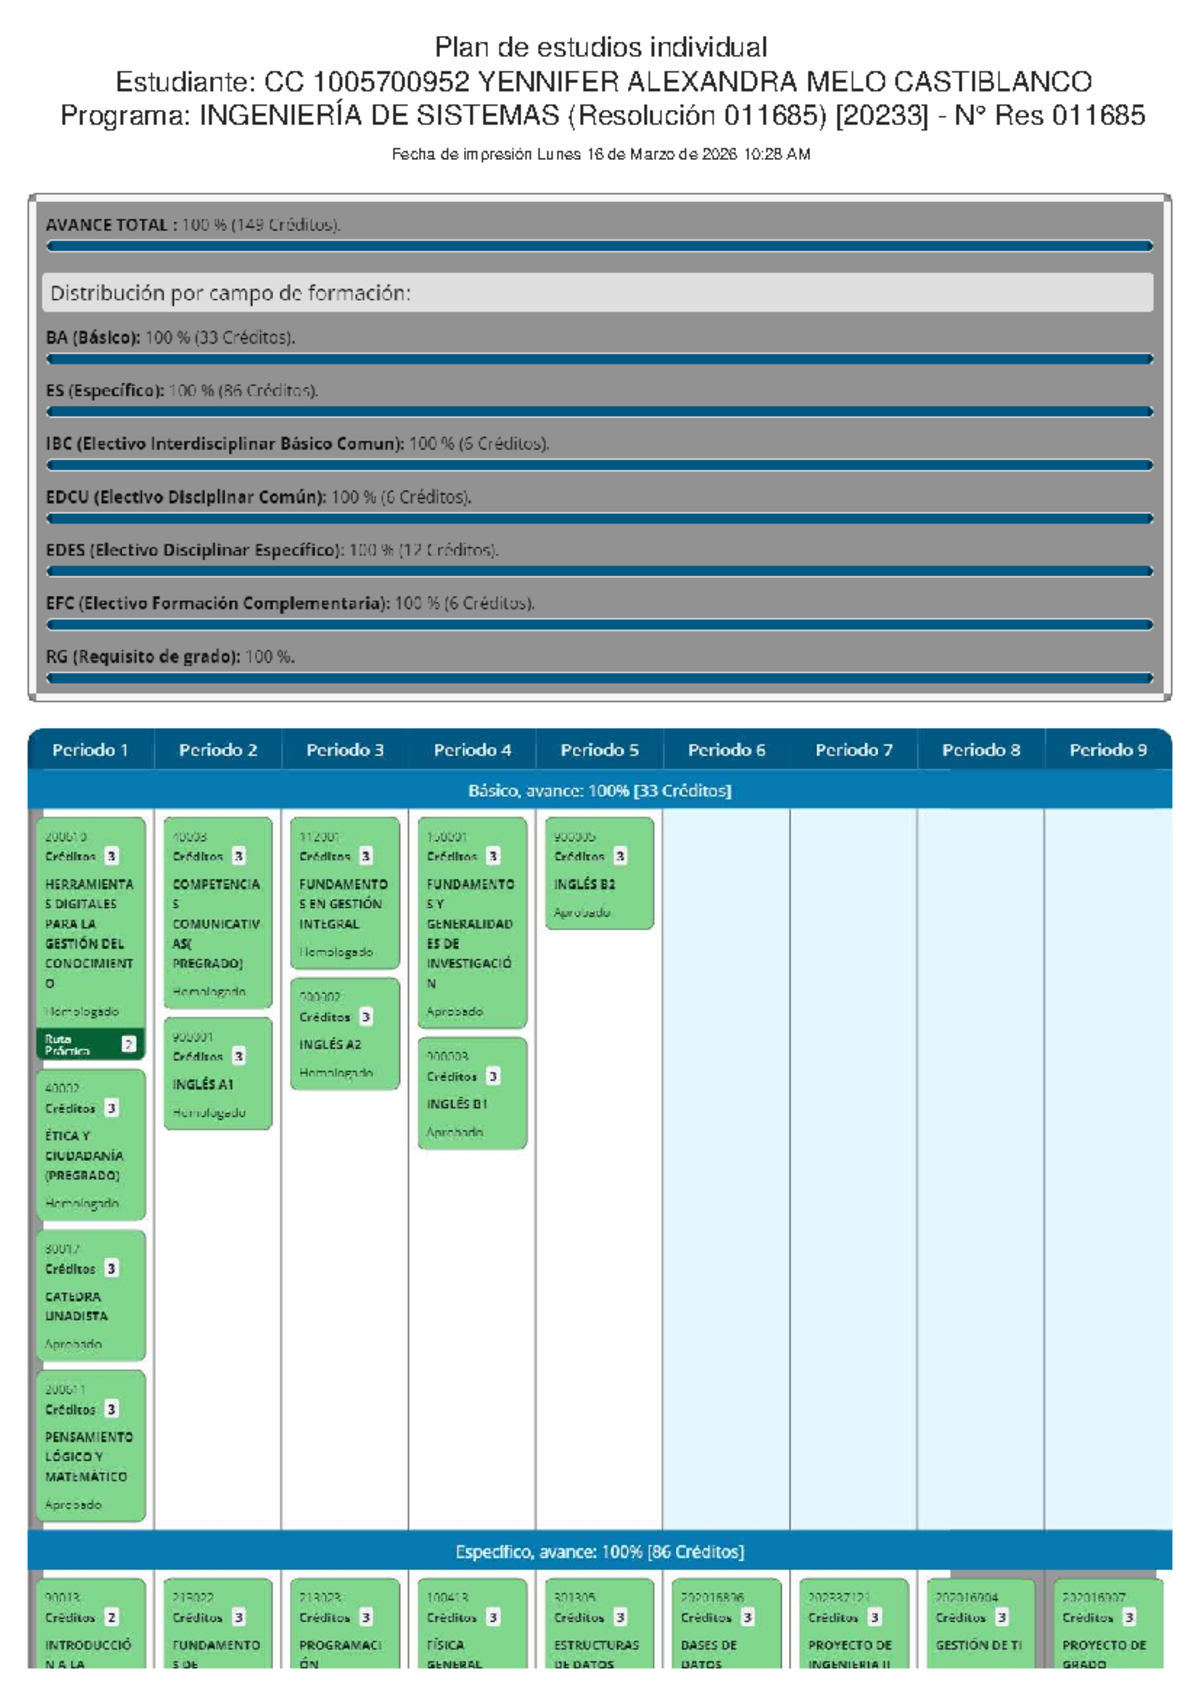Click the EFC Formación Complementaria progress bar
The image size is (1200, 1696).
(x=599, y=625)
